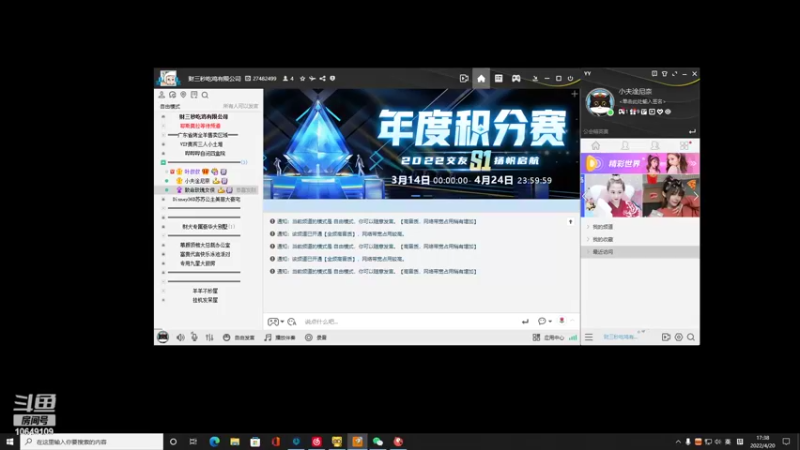Click the share icon in channel header

click(x=322, y=79)
